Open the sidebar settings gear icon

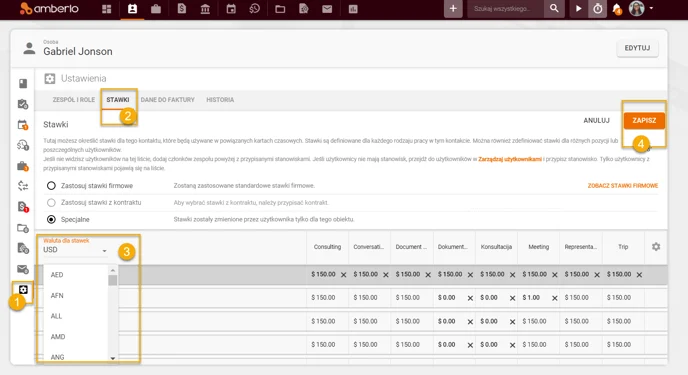(x=23, y=289)
